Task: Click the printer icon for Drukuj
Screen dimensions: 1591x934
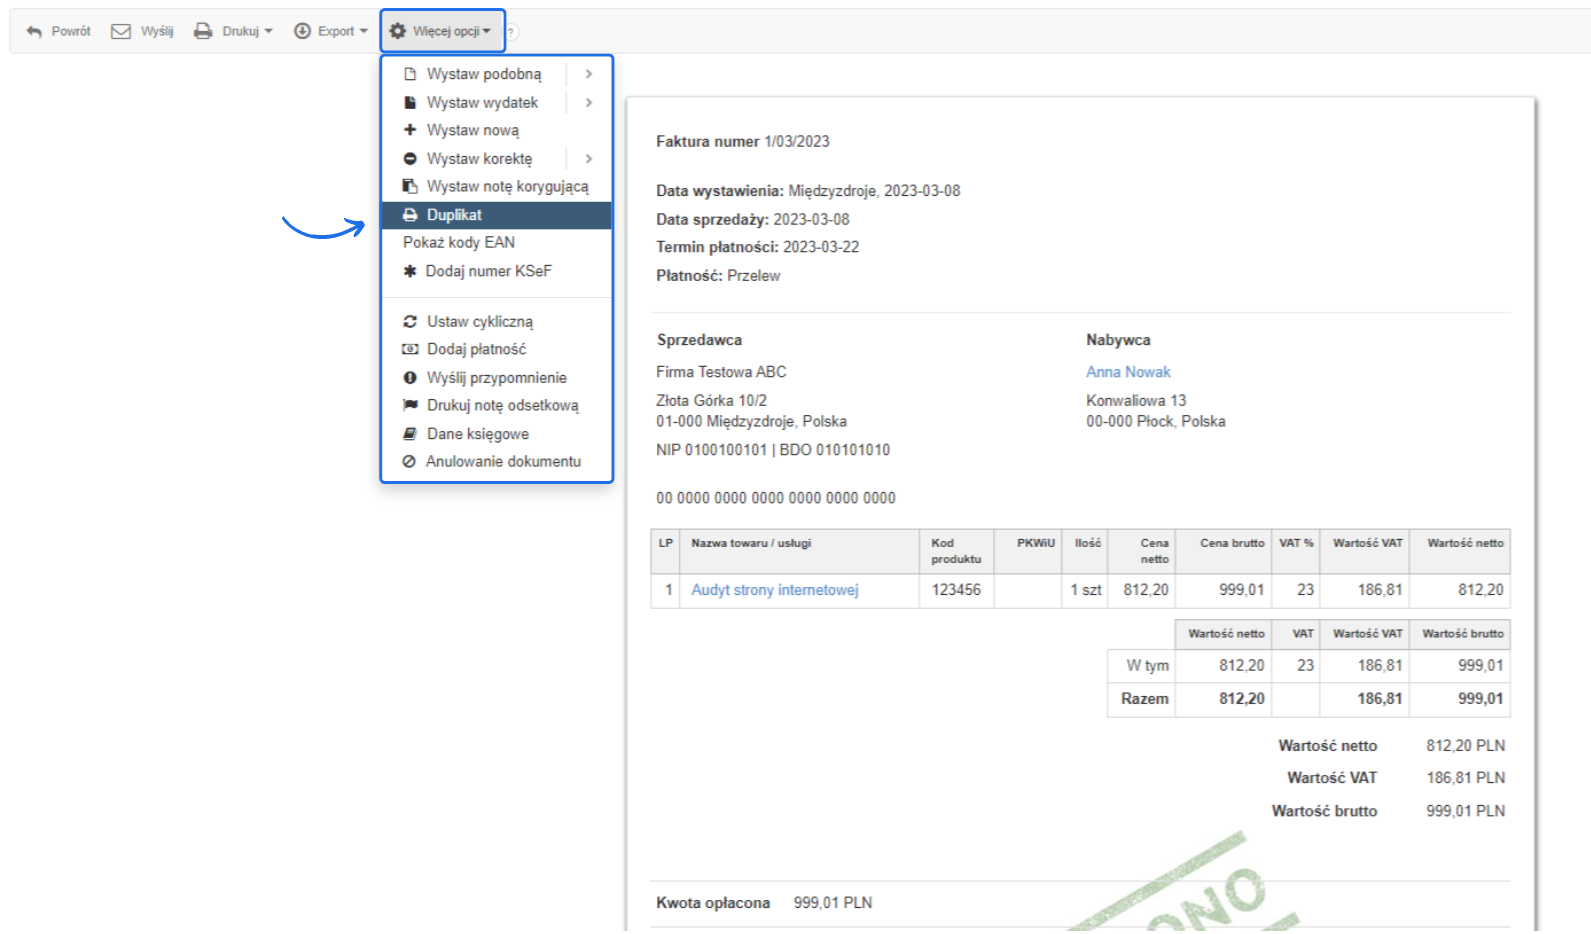Action: pos(203,31)
